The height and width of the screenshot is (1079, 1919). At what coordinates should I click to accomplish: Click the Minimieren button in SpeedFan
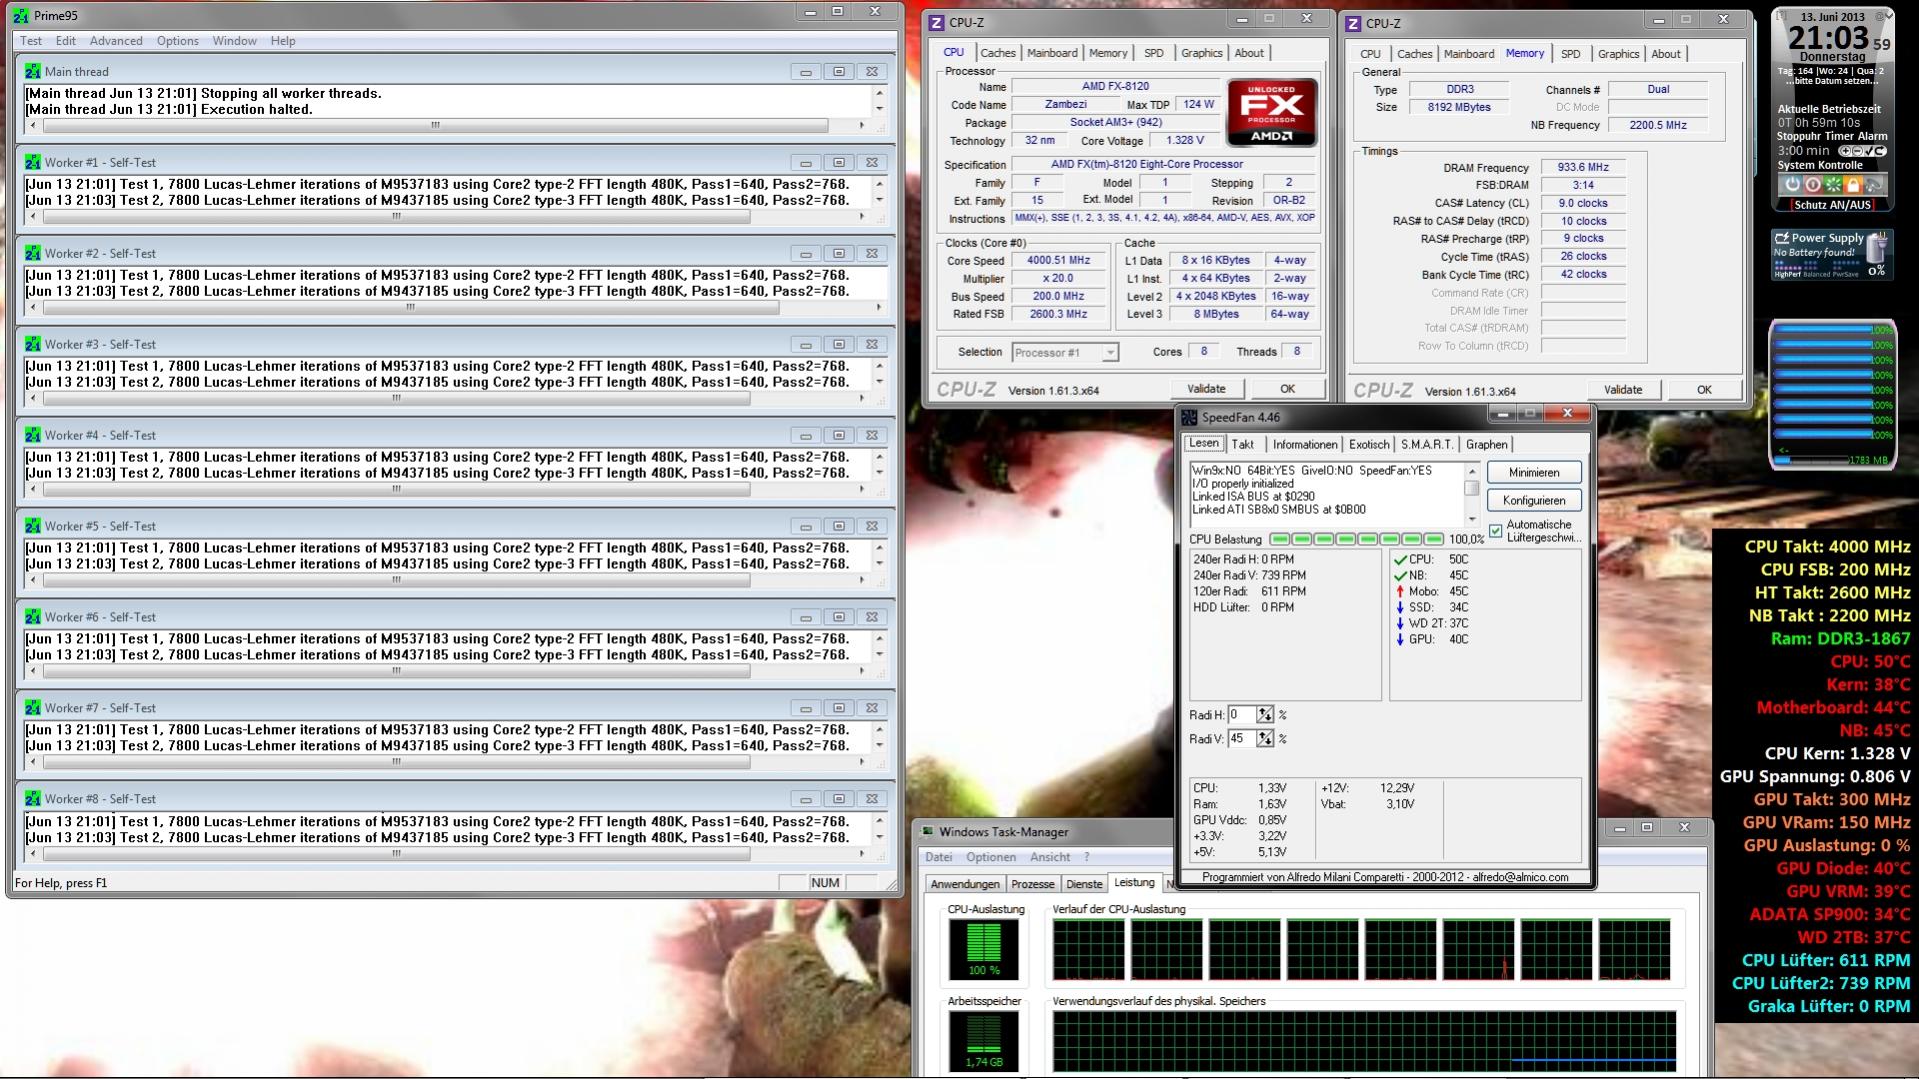[1534, 472]
